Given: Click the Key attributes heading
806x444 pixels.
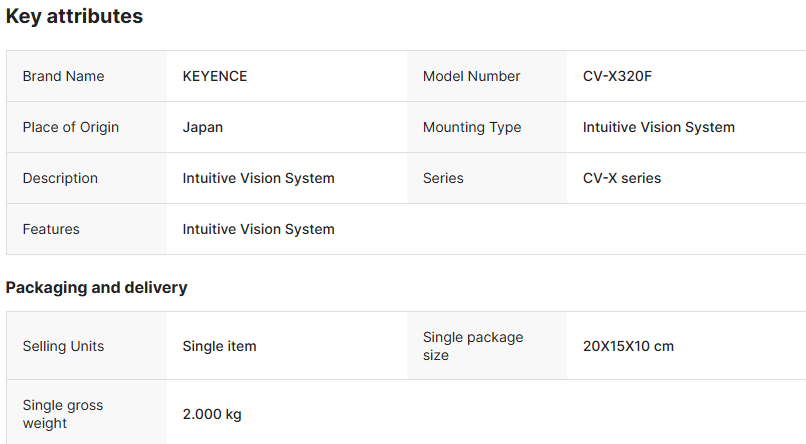Looking at the screenshot, I should click(x=74, y=17).
